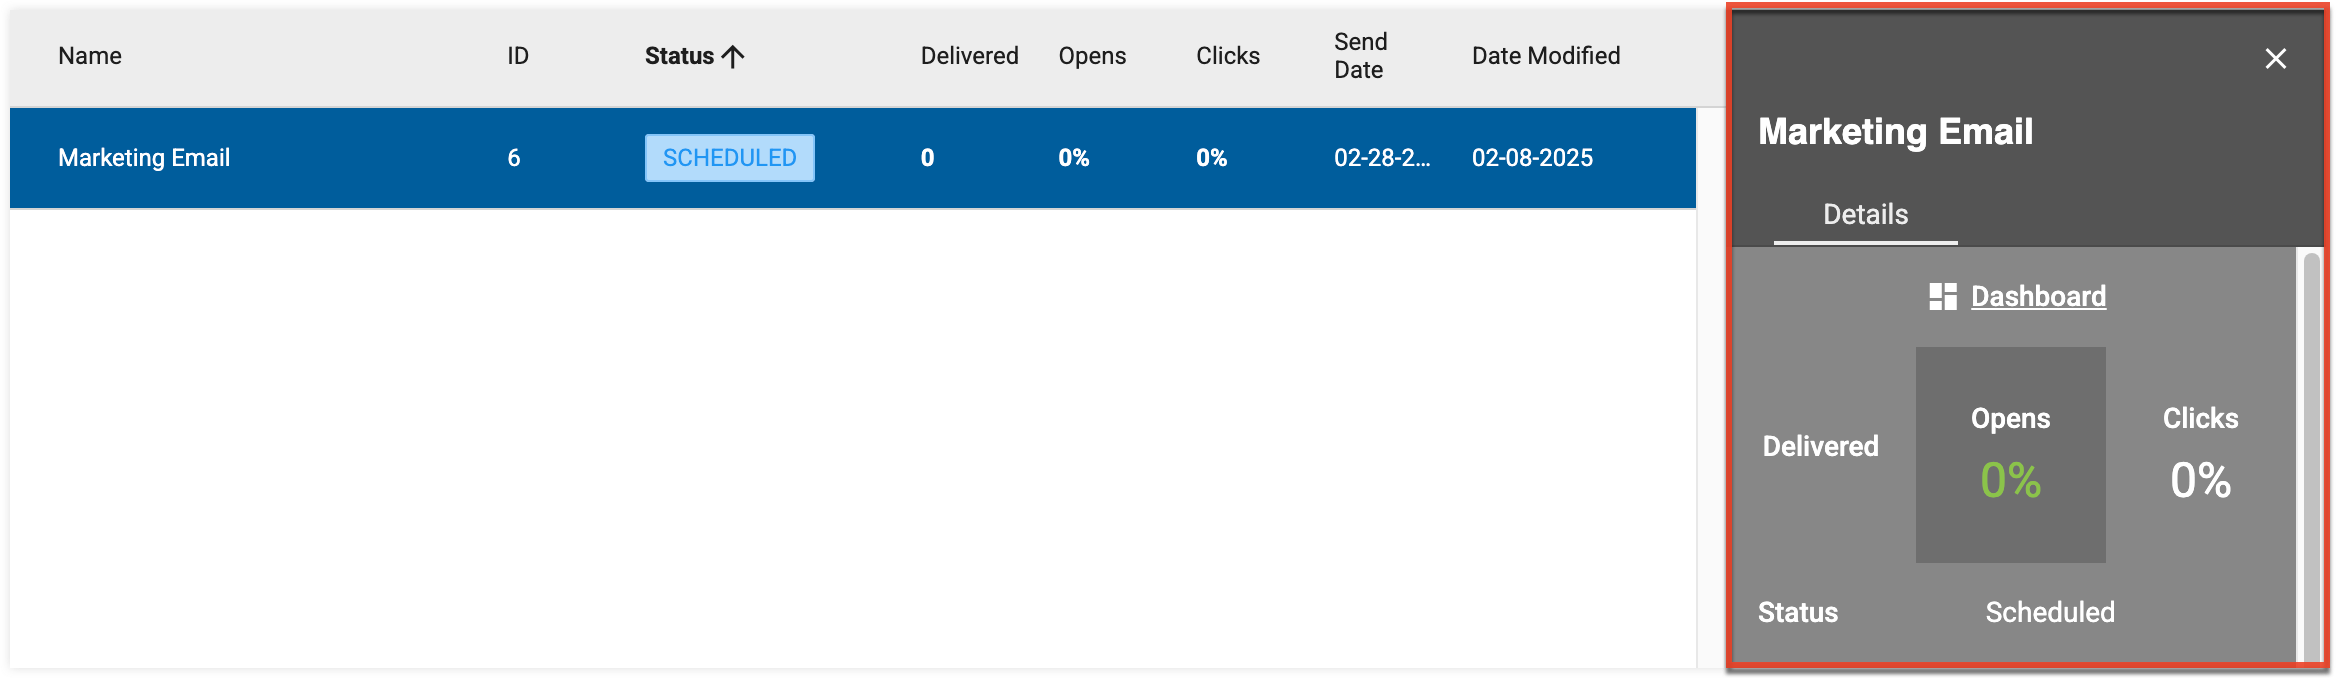
Task: Select the Marketing Email row name
Action: 144,158
